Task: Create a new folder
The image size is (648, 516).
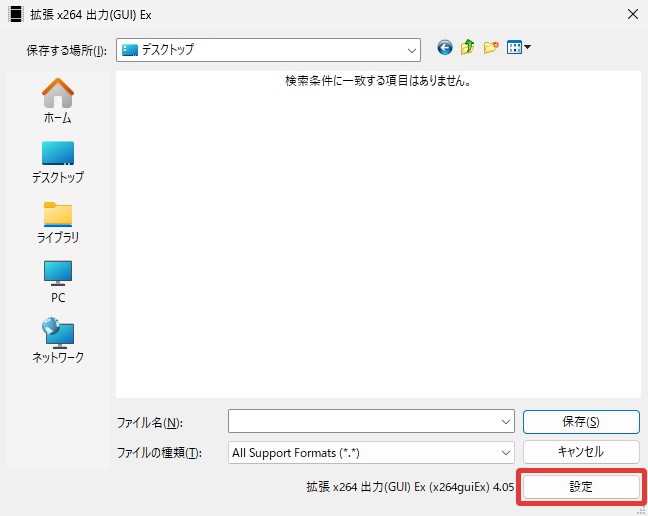Action: point(491,47)
